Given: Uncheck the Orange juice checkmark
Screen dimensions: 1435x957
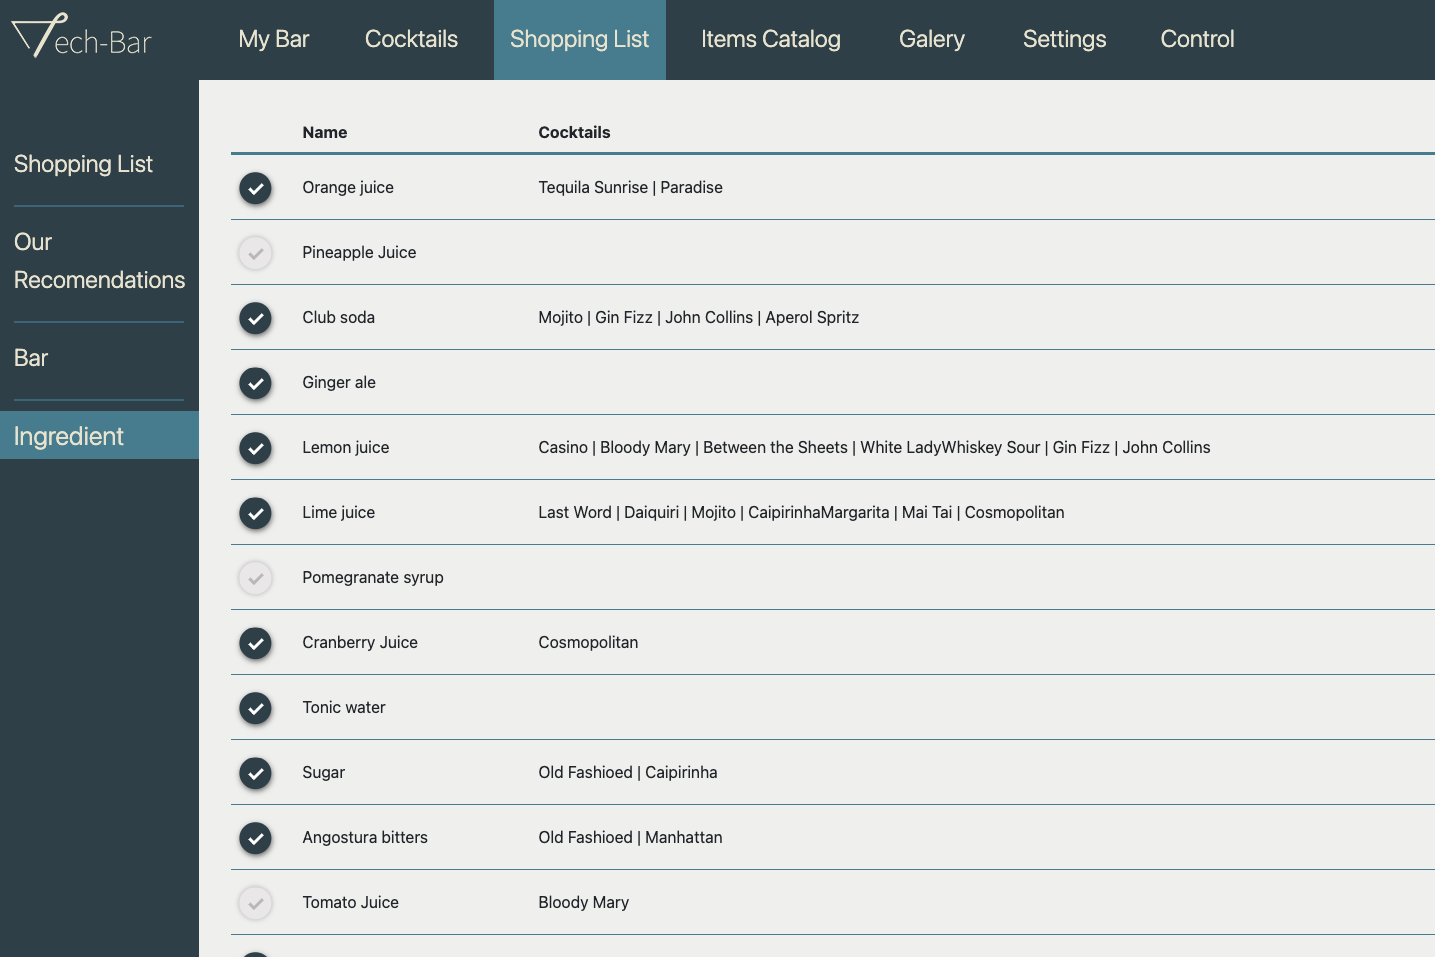Looking at the screenshot, I should click(256, 188).
